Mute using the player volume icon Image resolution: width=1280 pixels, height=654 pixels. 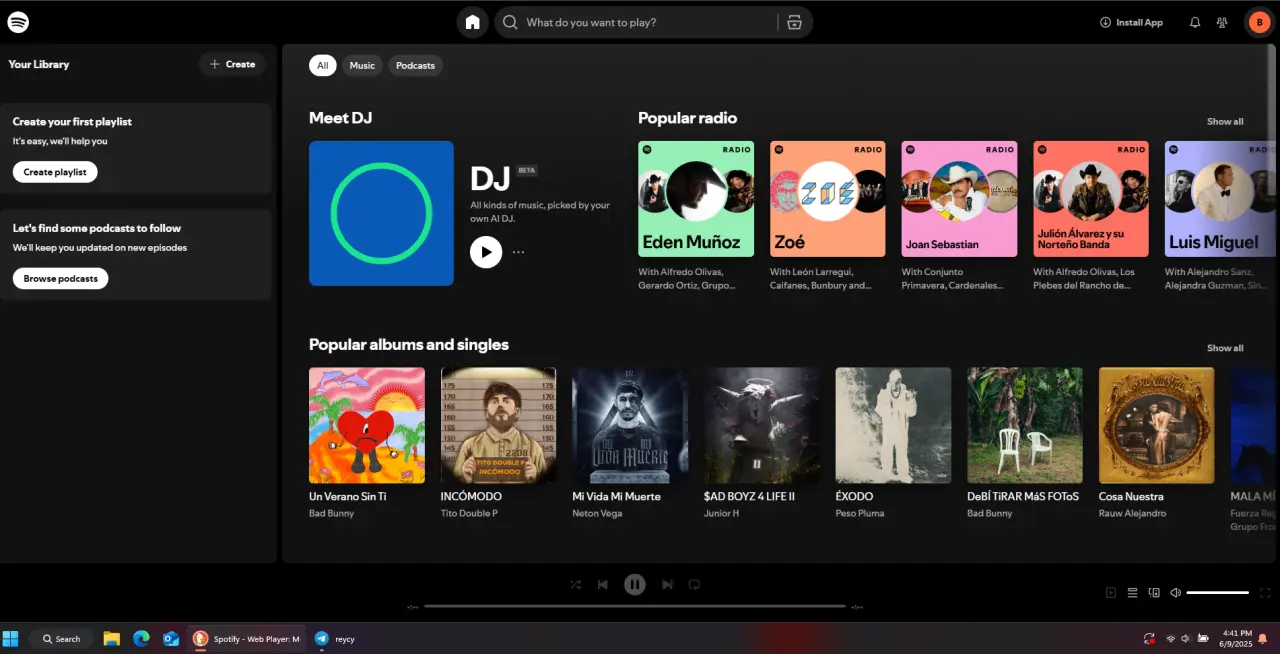point(1176,593)
